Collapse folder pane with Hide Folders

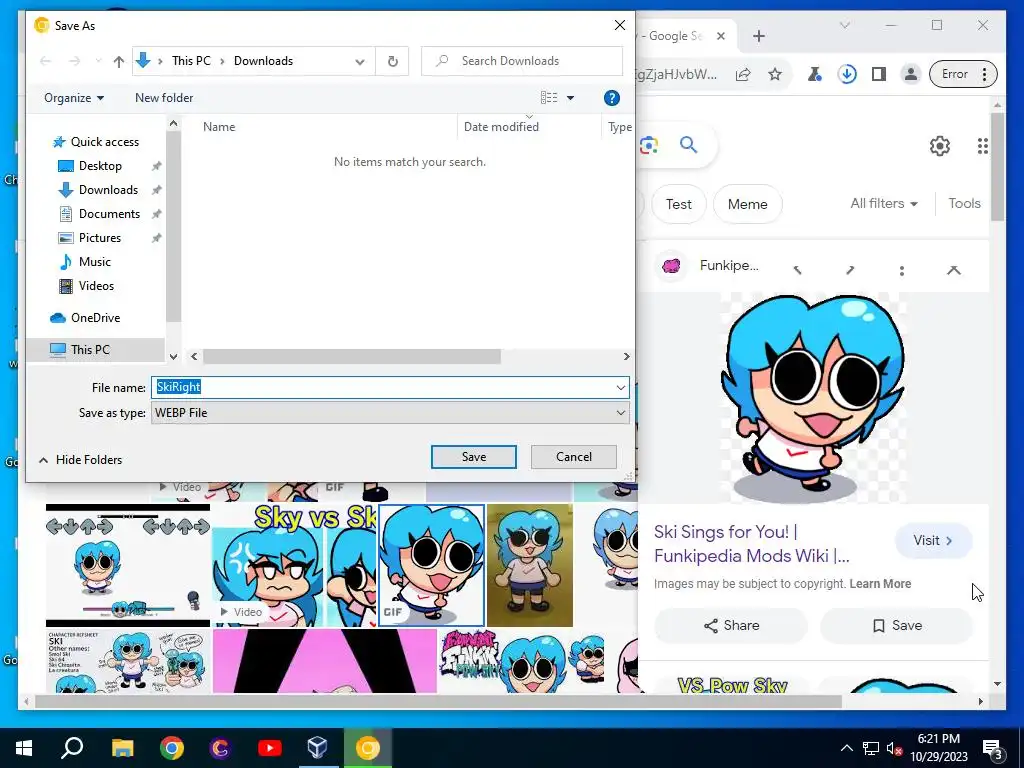(81, 460)
